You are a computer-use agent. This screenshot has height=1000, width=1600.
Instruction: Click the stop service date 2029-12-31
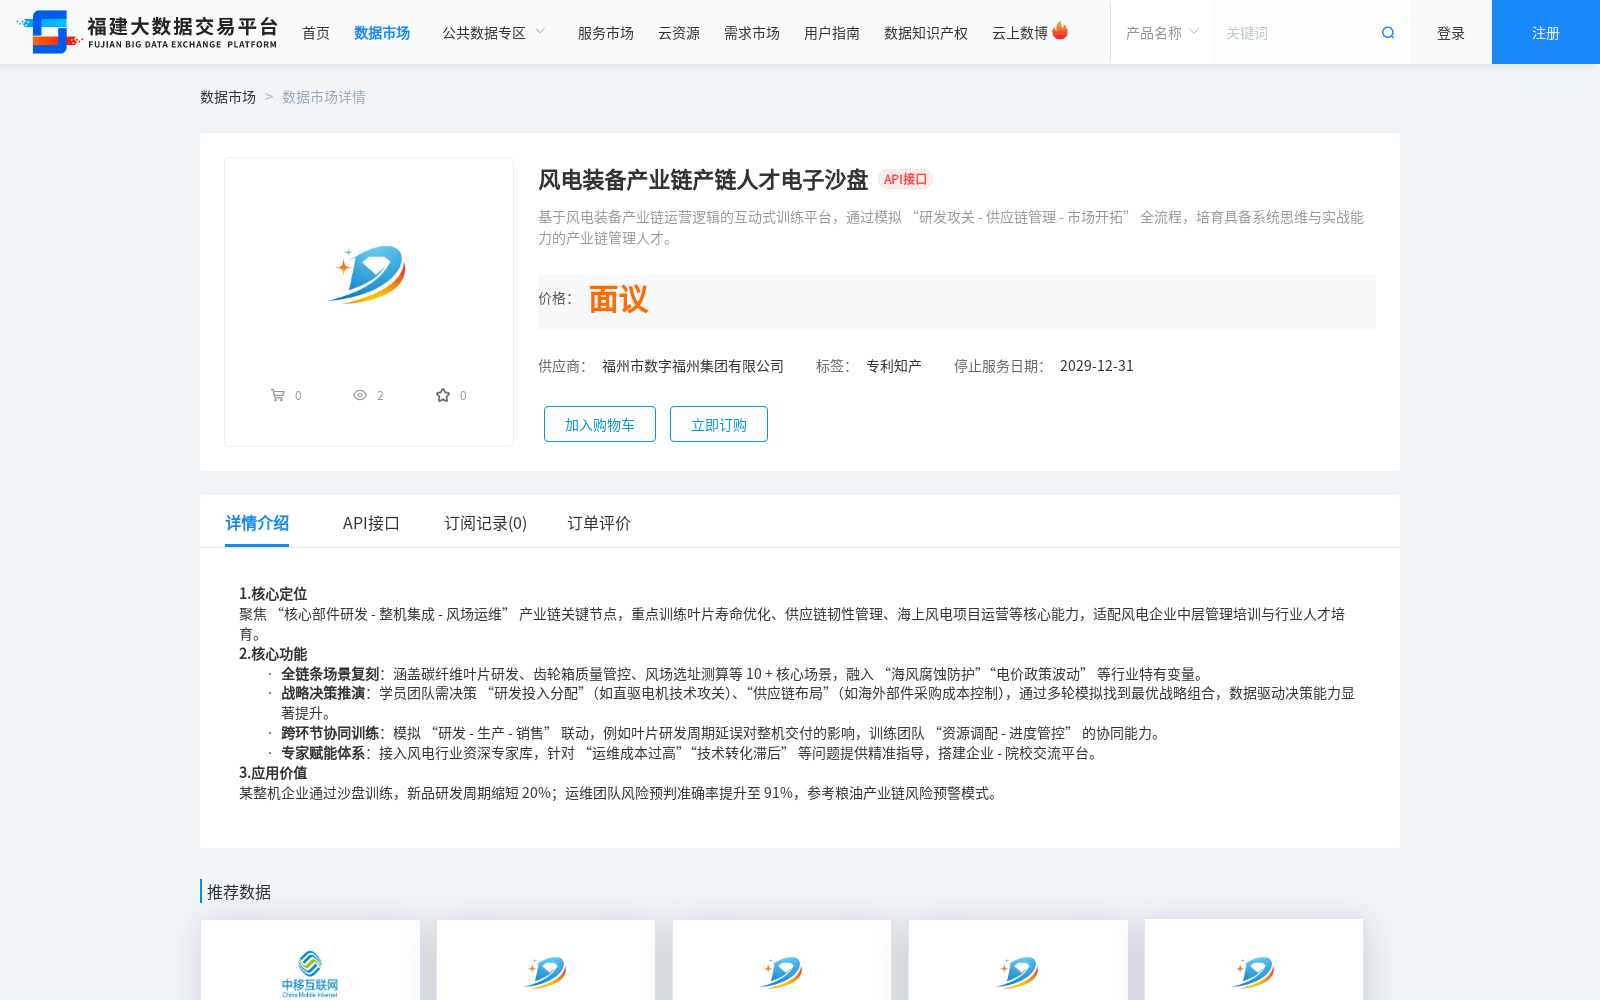tap(1097, 366)
